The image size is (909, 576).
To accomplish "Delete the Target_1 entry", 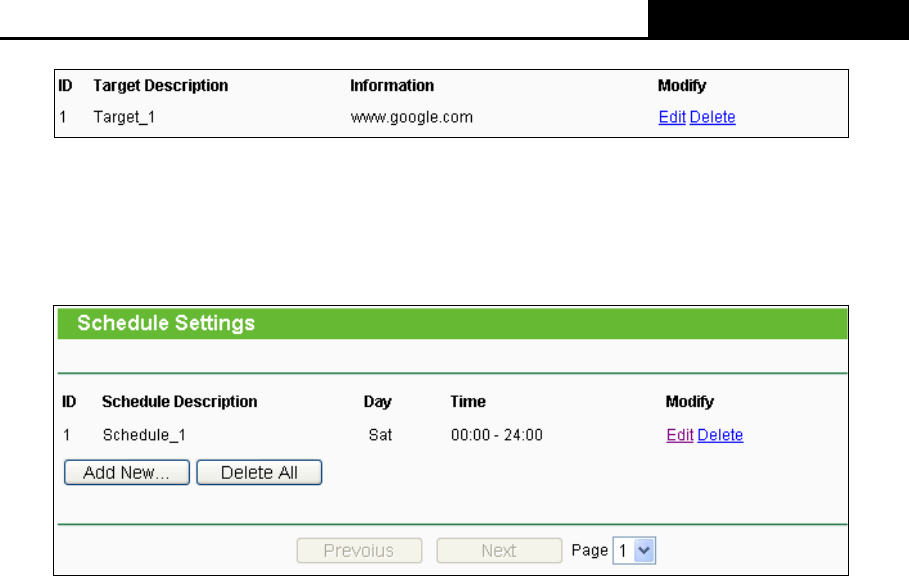I will coord(712,117).
